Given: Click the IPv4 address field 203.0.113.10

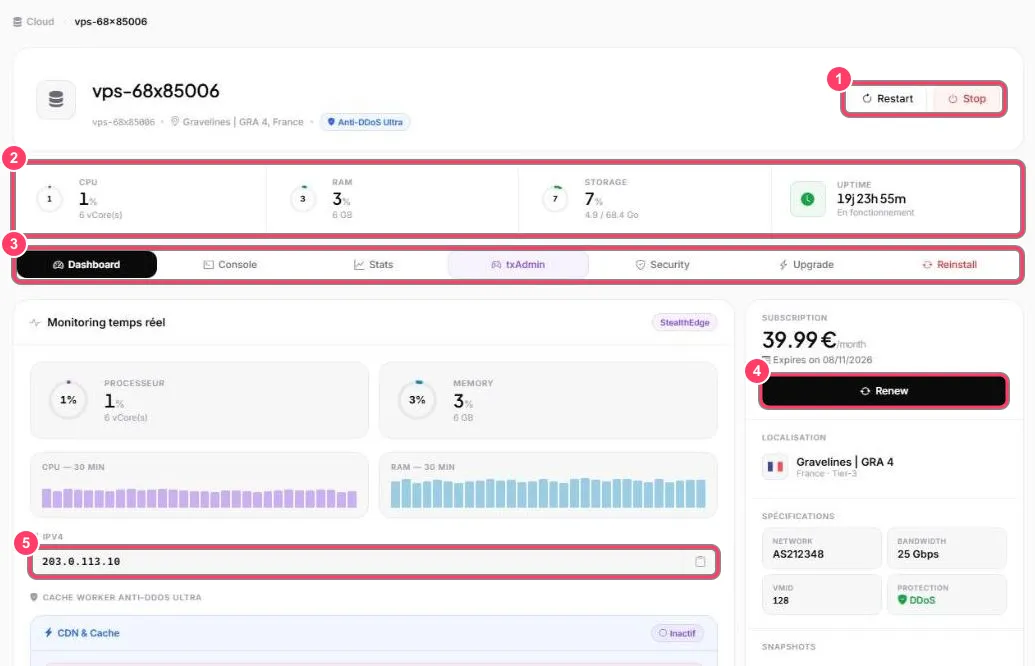Looking at the screenshot, I should [x=374, y=562].
